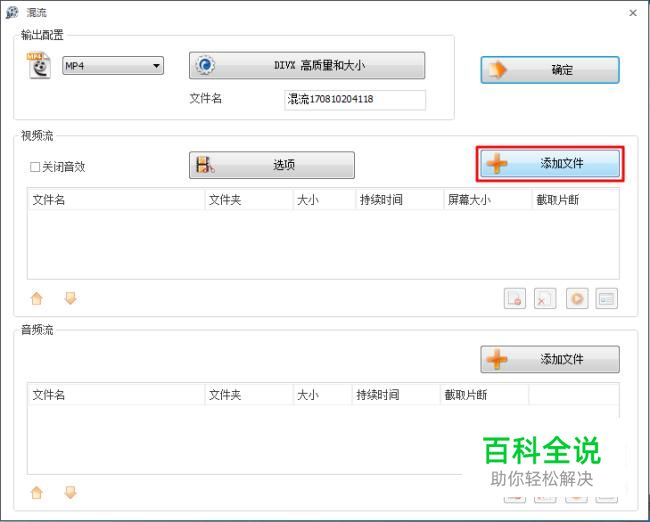Click 截取片断 header in audio list
This screenshot has width=650, height=522.
[x=484, y=394]
